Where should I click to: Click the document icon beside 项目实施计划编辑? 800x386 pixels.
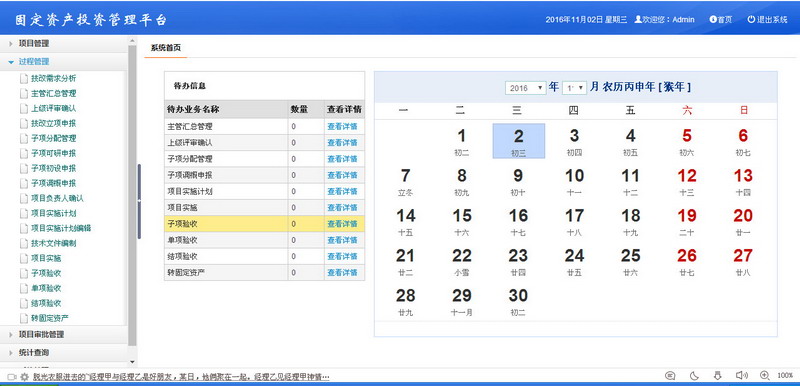click(x=23, y=228)
